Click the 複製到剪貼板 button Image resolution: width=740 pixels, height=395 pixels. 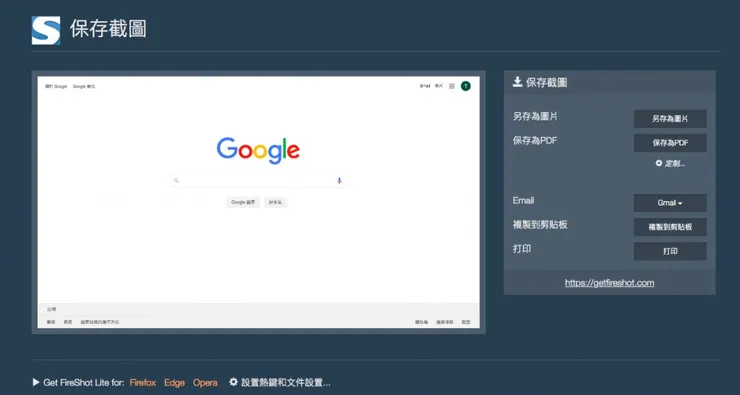pyautogui.click(x=670, y=227)
